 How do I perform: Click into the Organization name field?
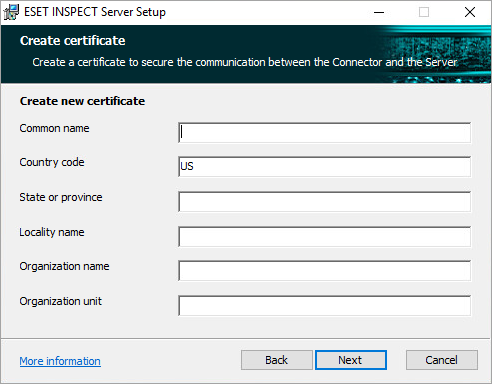click(x=325, y=271)
